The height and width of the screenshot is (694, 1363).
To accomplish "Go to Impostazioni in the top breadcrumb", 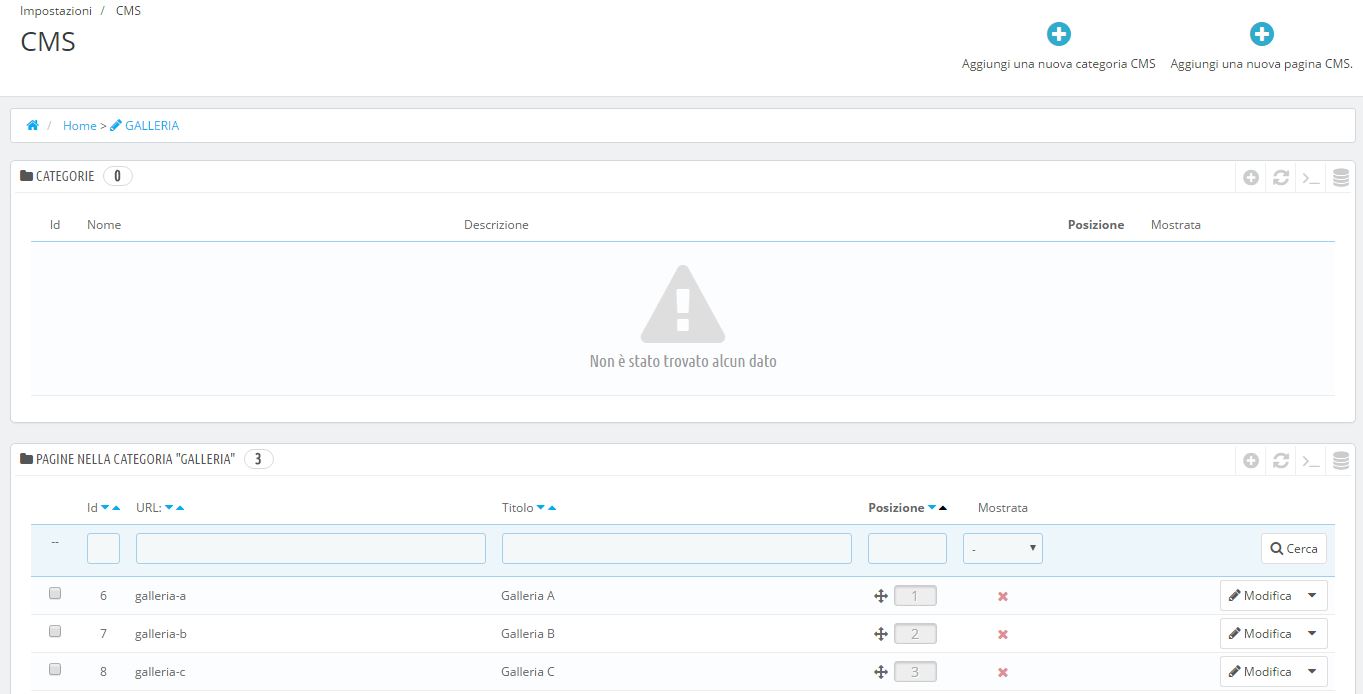I will pos(56,11).
